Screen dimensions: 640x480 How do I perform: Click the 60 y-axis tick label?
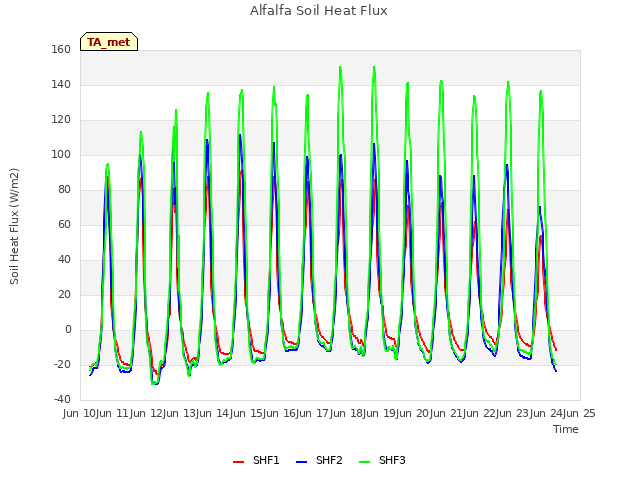[64, 224]
